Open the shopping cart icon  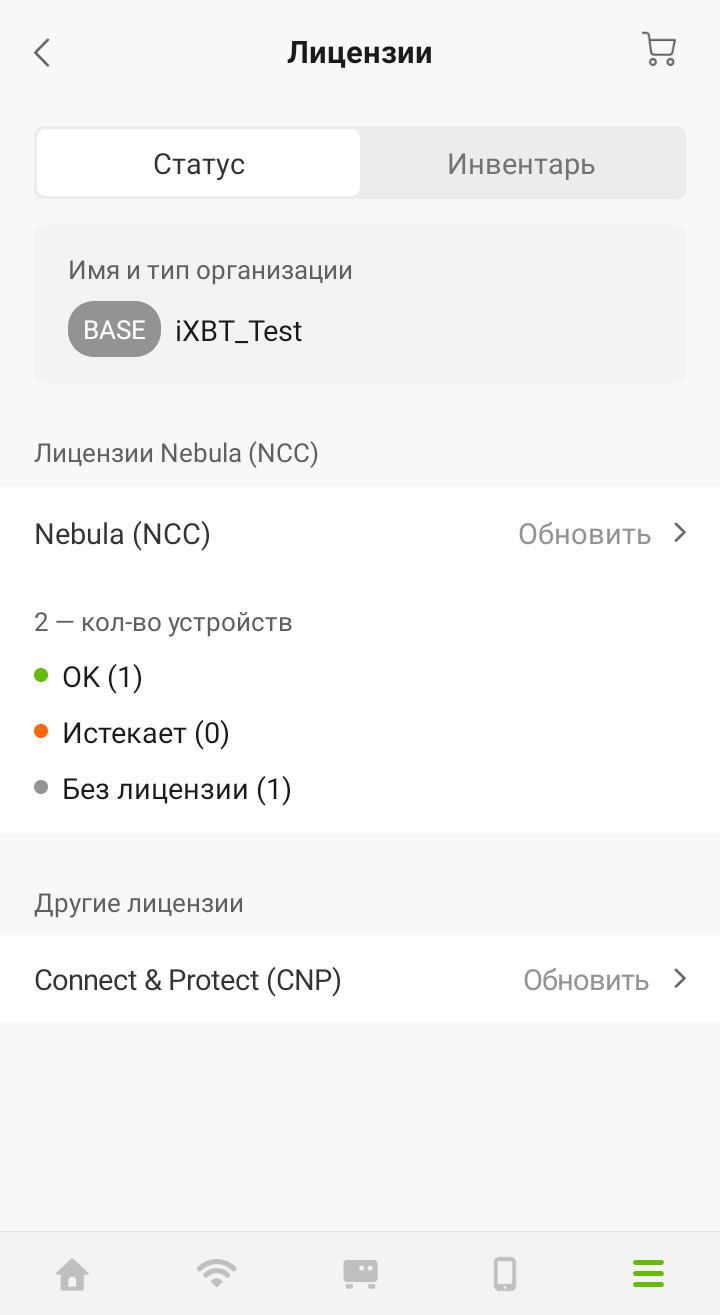[658, 50]
